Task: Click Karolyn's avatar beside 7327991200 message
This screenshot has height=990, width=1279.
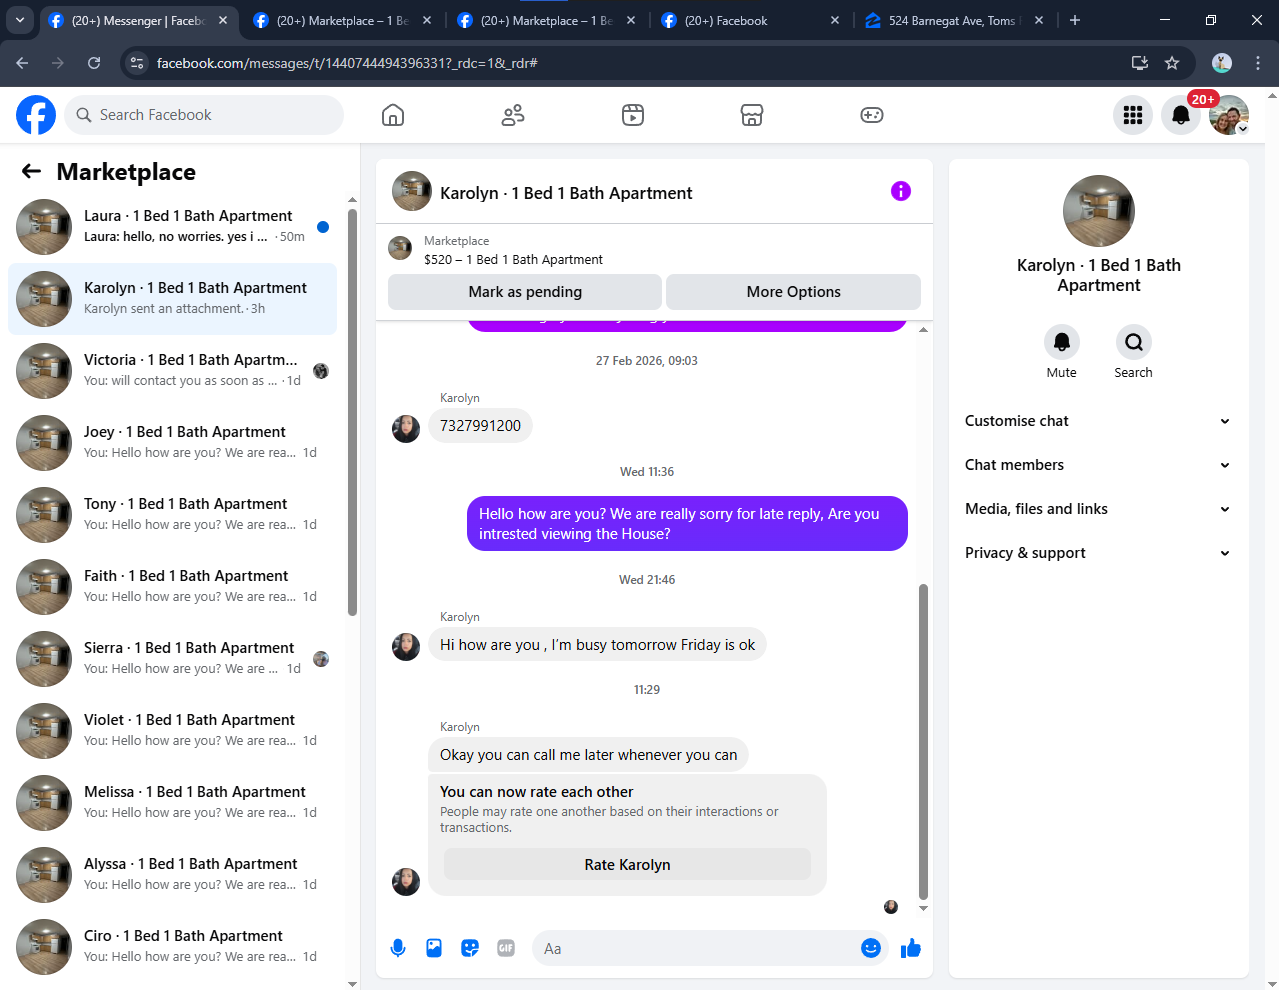Action: pyautogui.click(x=406, y=429)
